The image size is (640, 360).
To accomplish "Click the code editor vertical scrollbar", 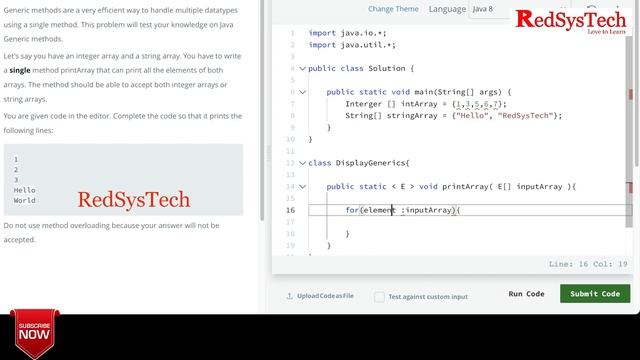I will [629, 131].
